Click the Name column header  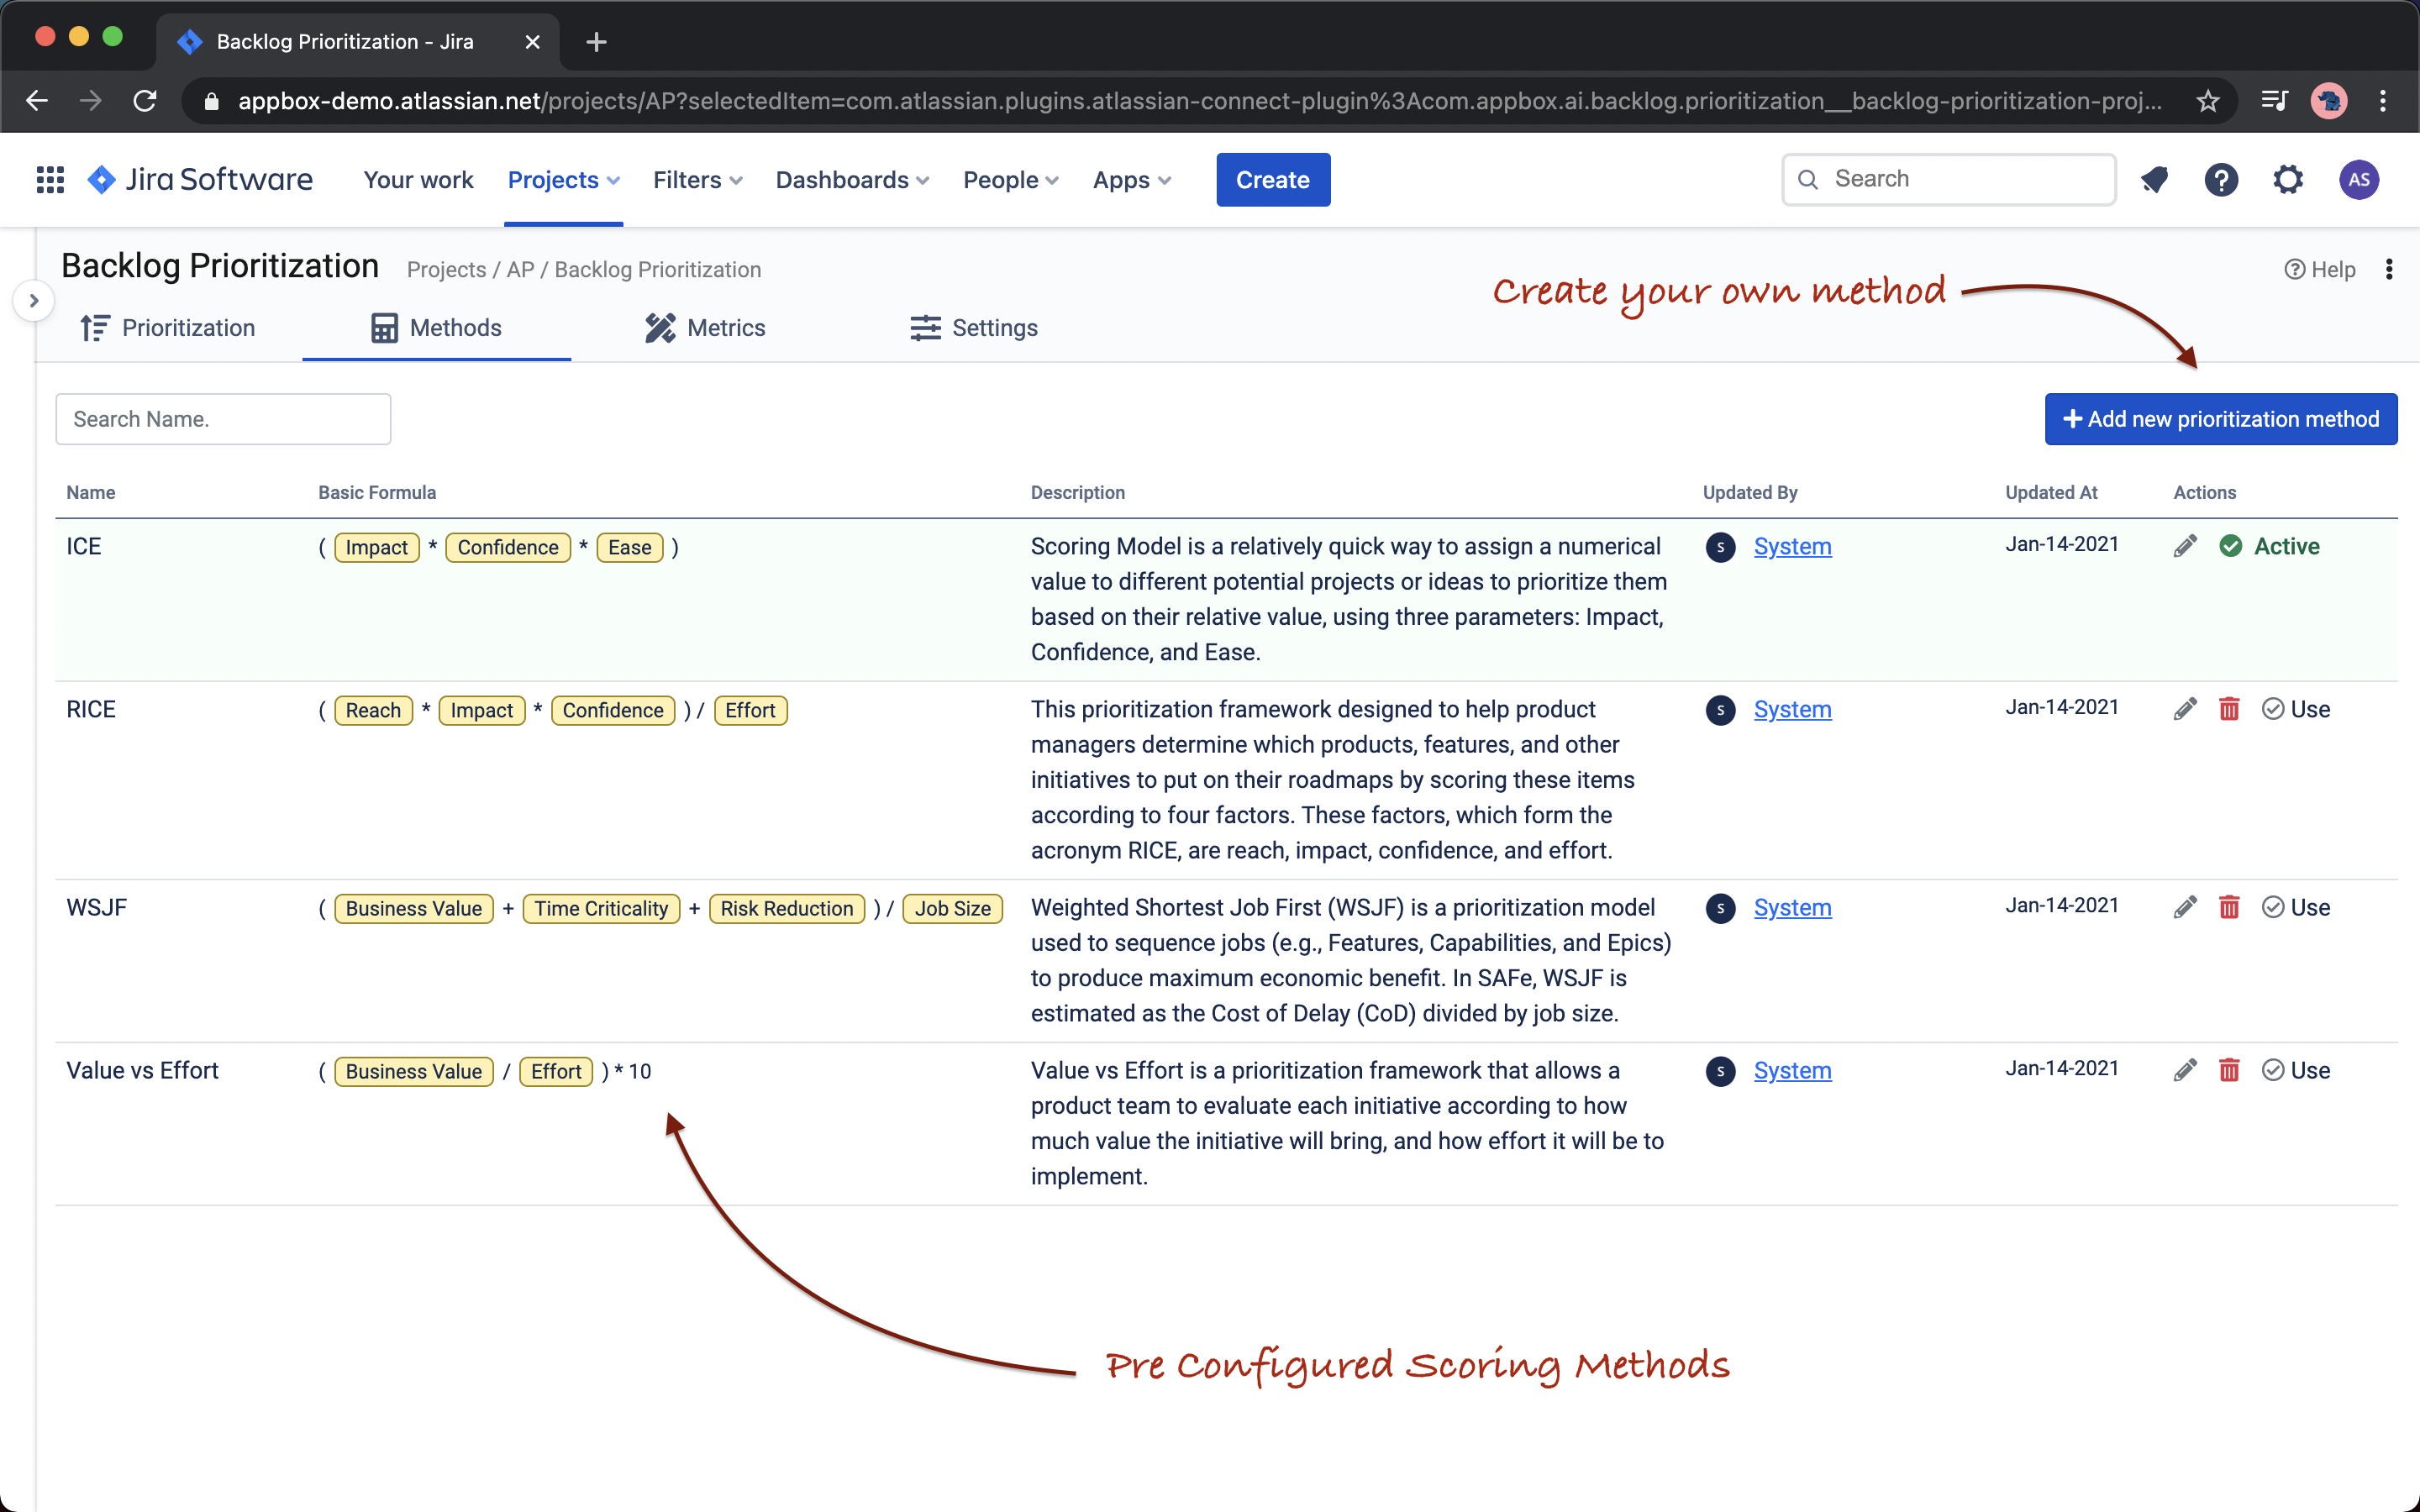91,492
